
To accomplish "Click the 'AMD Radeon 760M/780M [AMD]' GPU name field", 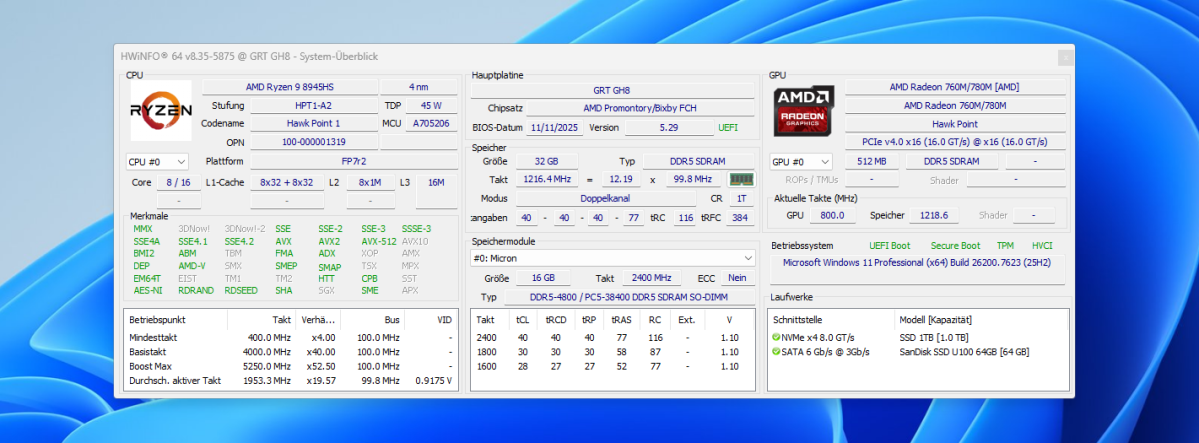I will pos(954,87).
